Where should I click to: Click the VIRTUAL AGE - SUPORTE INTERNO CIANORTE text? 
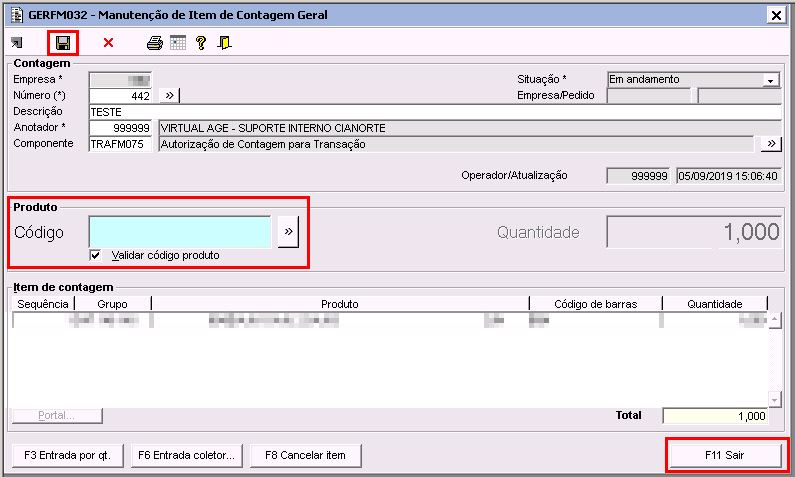click(x=273, y=128)
